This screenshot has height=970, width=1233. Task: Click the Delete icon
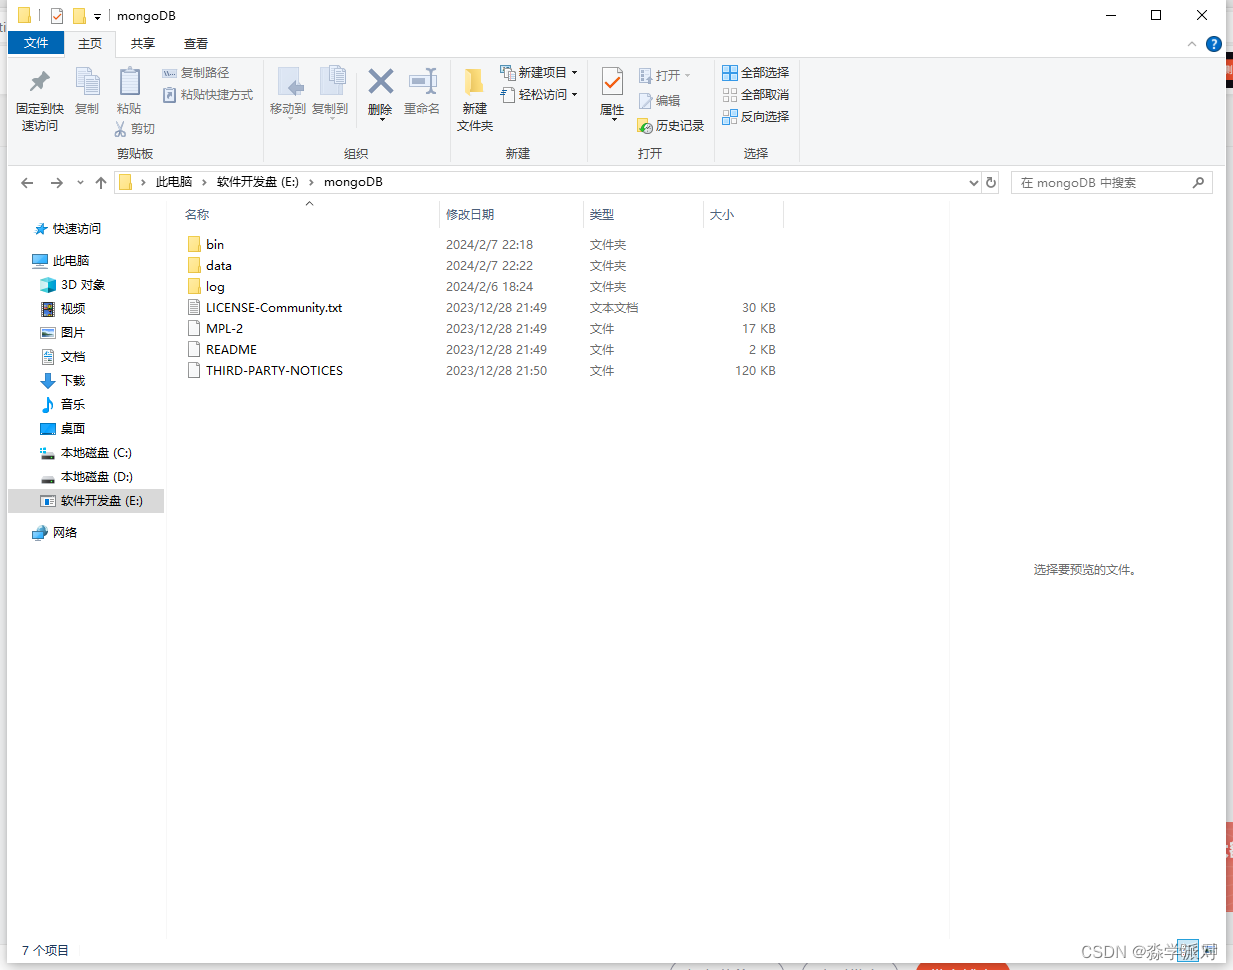click(380, 88)
